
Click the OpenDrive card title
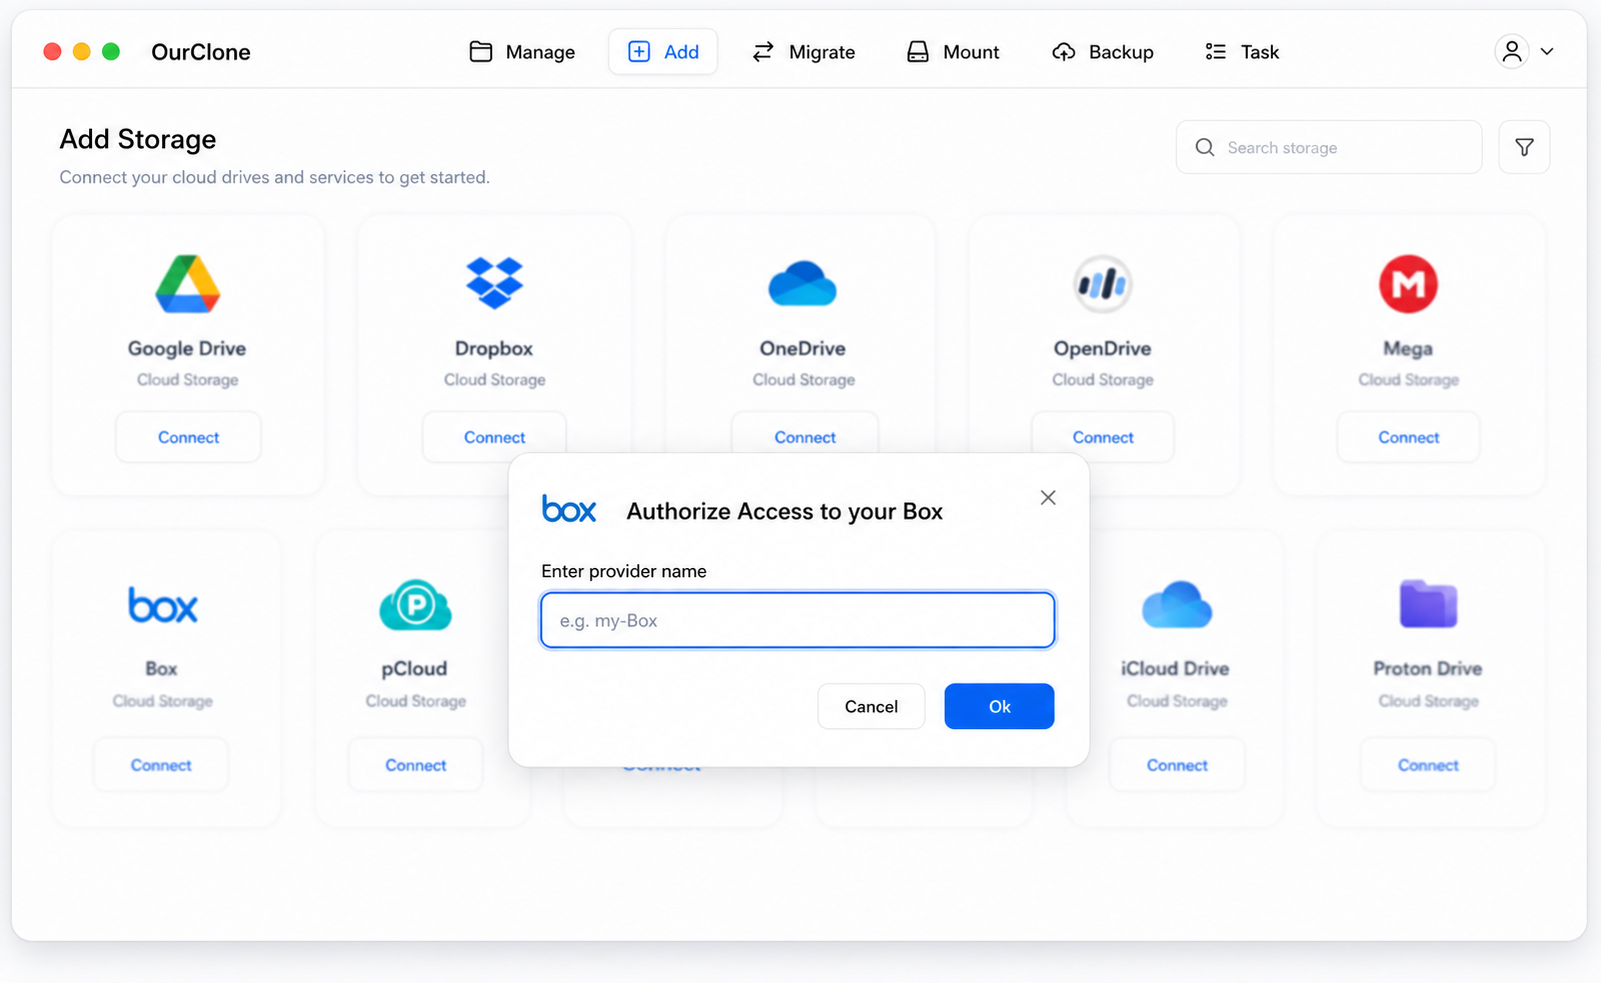[x=1102, y=348]
